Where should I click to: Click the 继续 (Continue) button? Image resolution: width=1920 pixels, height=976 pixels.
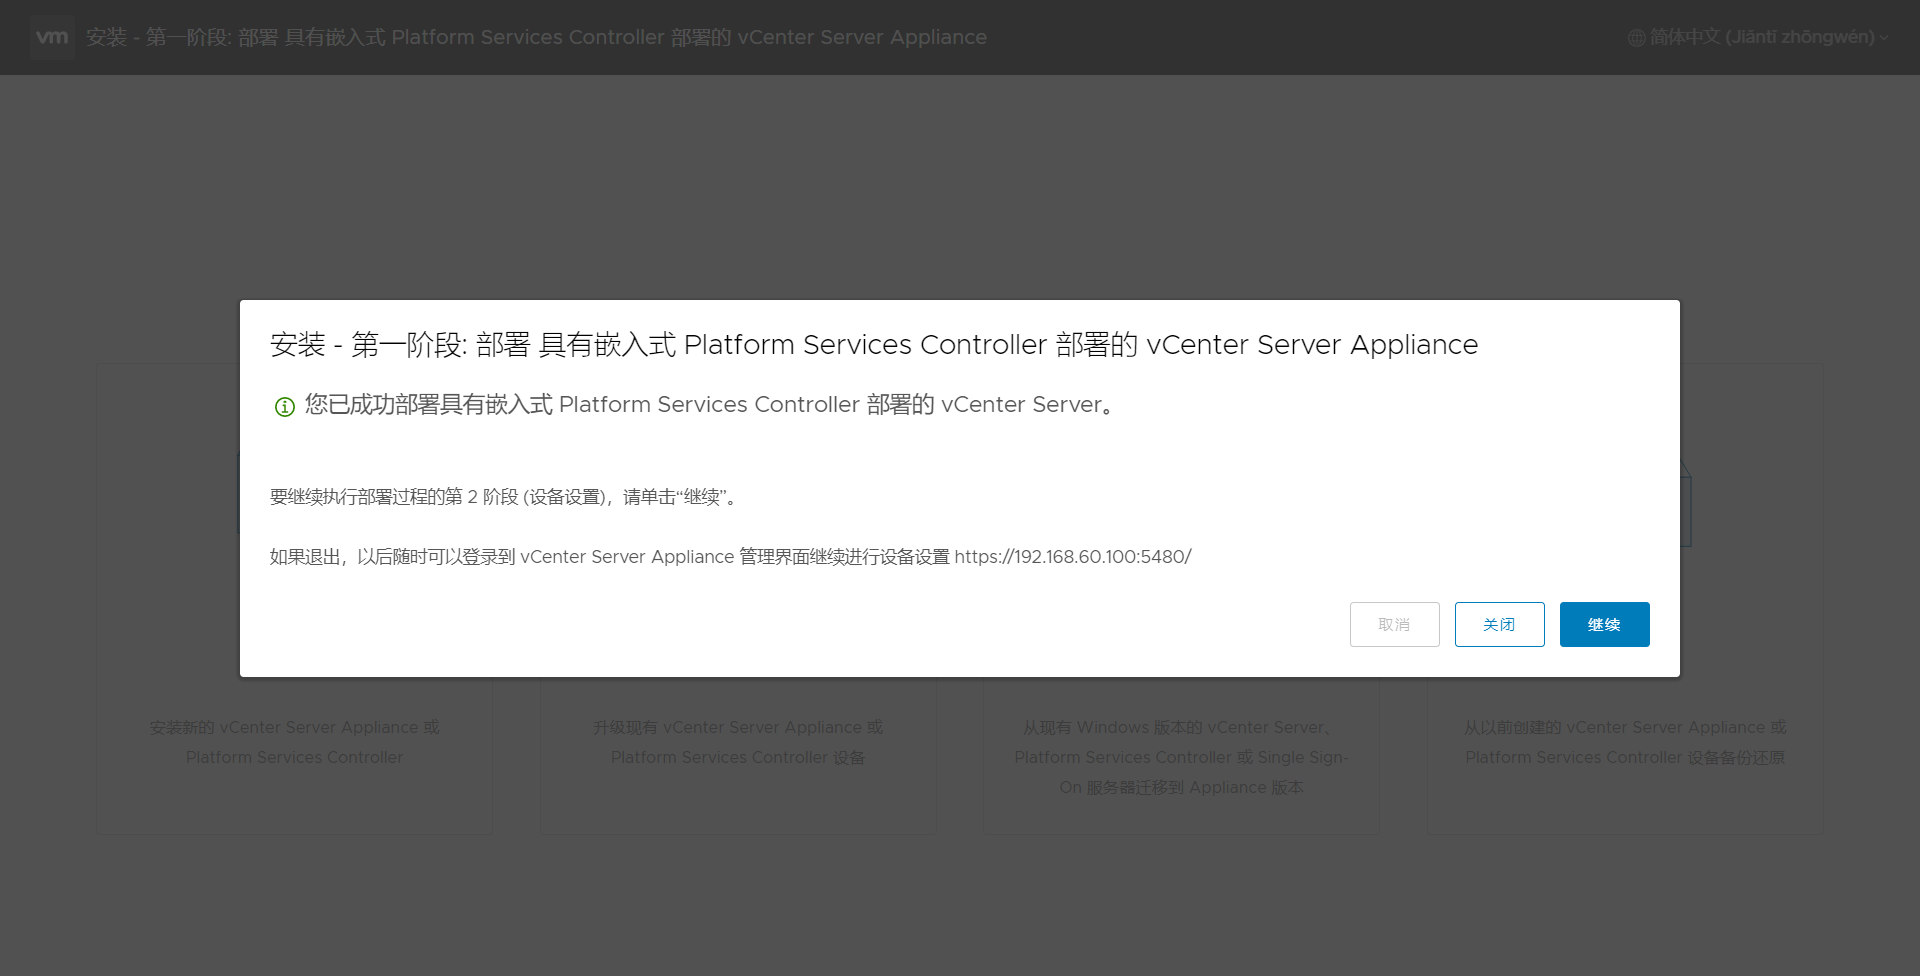click(1604, 624)
